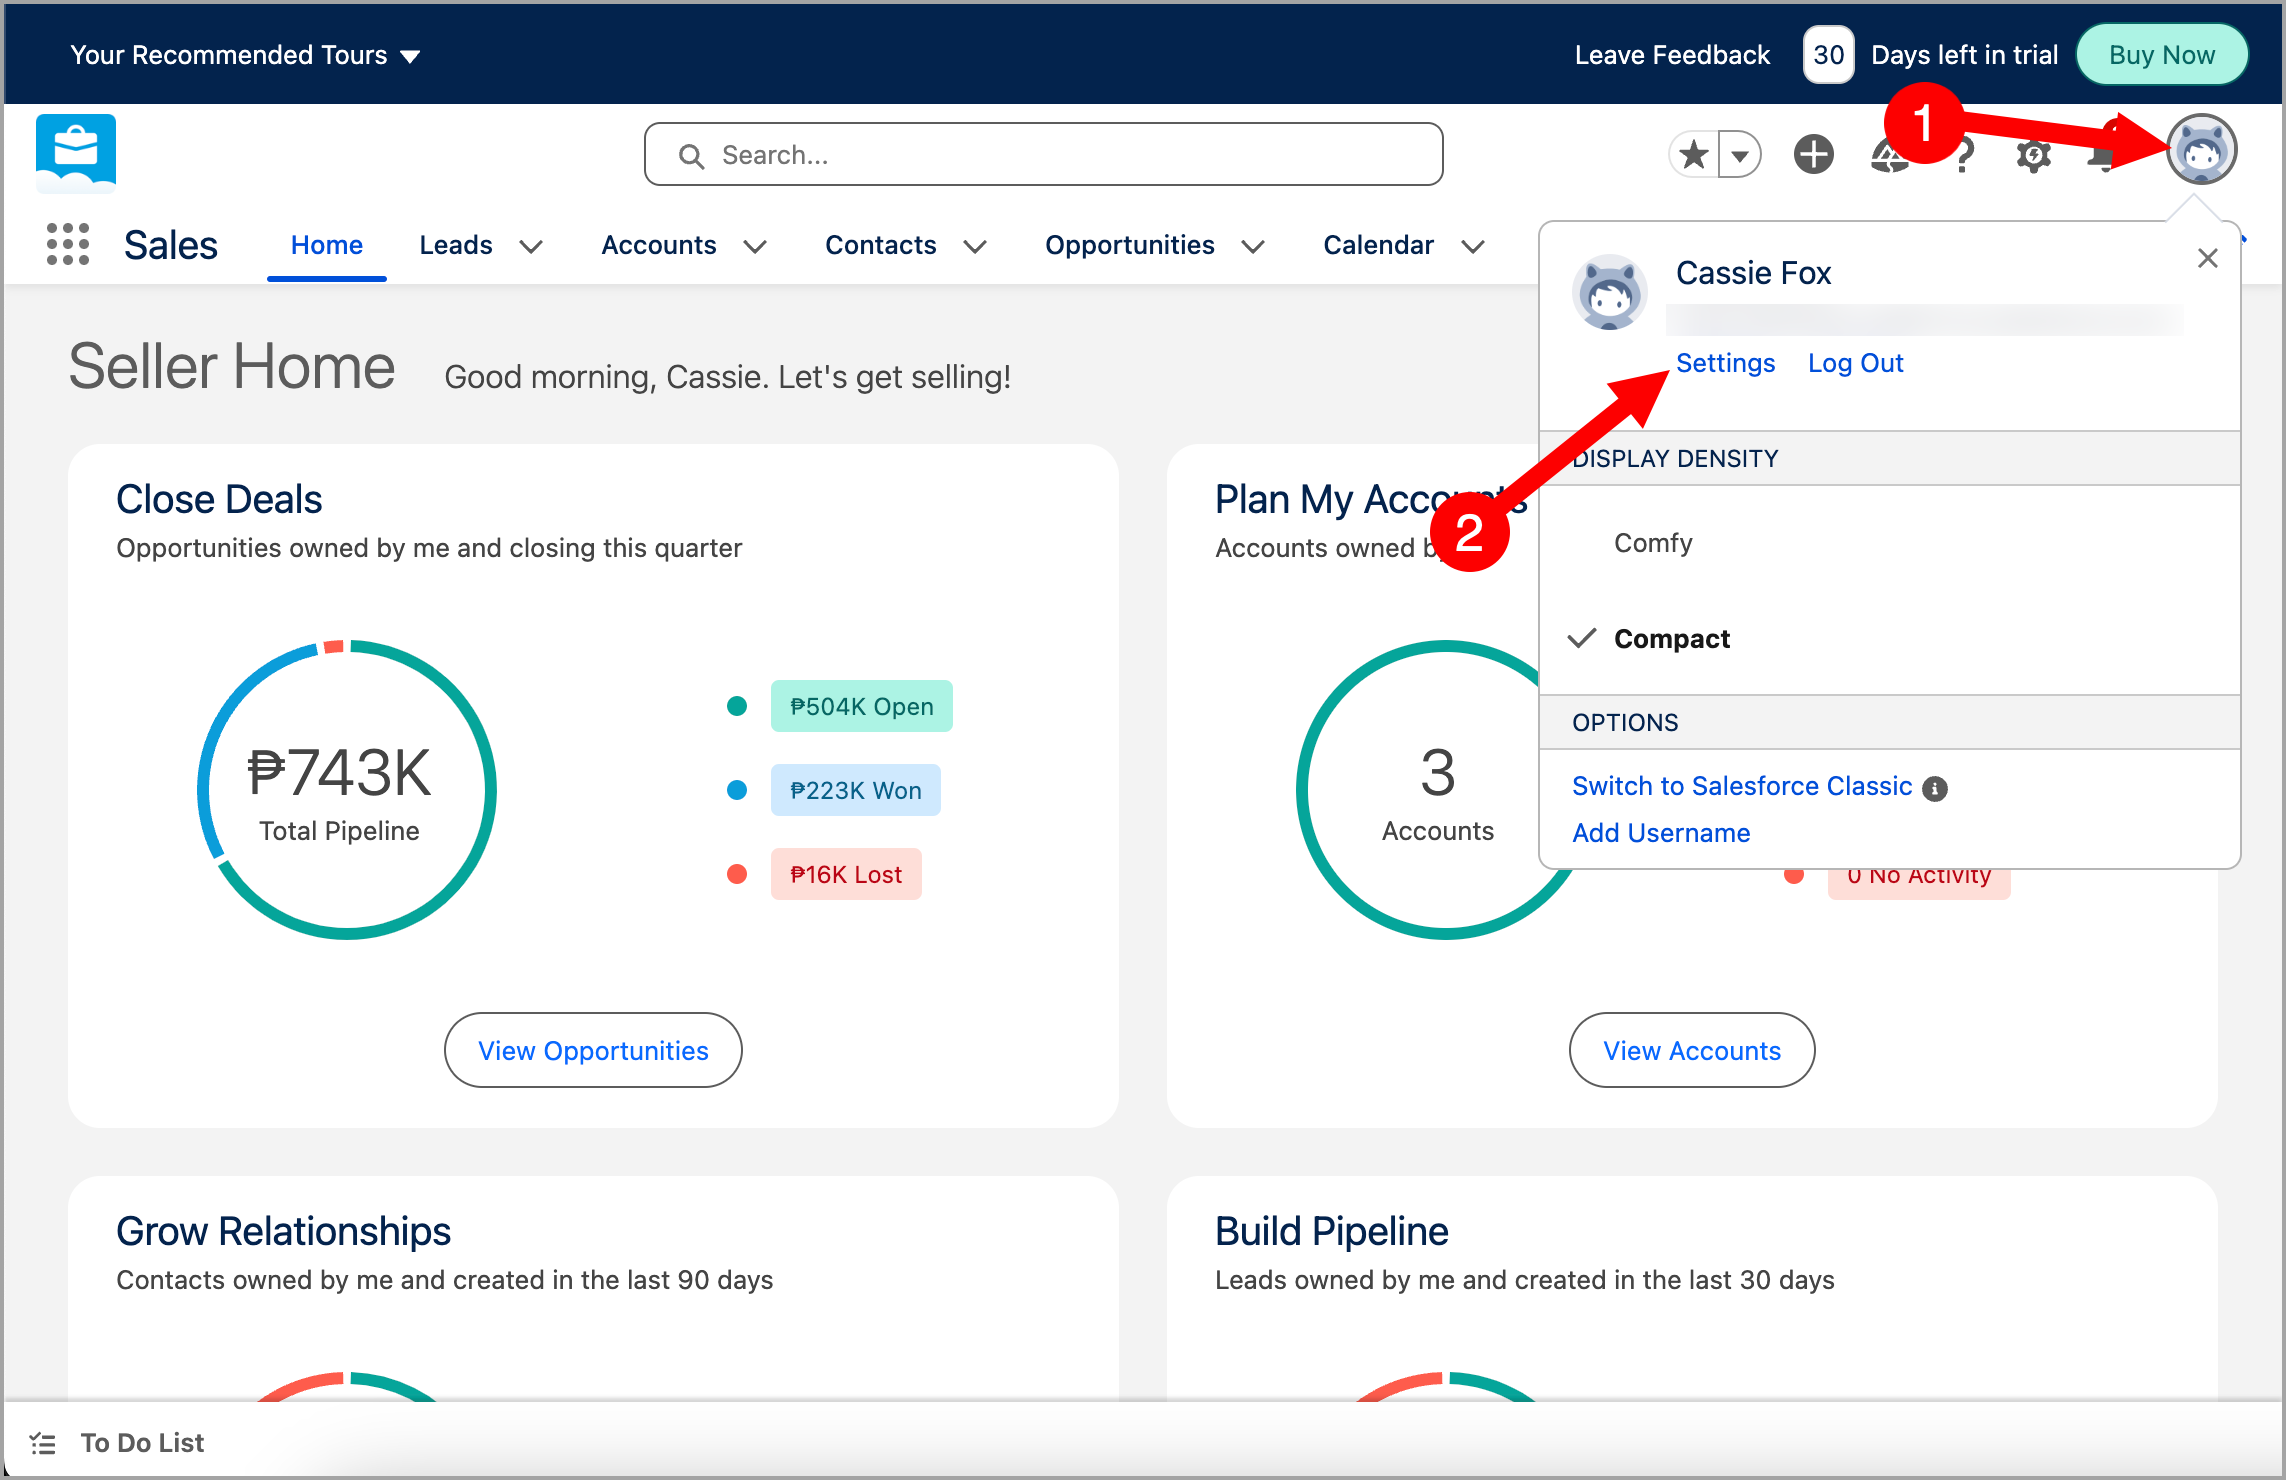Expand the Accounts tab chevron menu

coord(755,246)
